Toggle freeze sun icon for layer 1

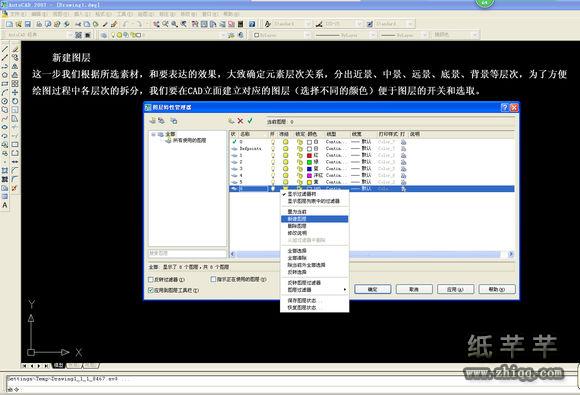point(286,155)
